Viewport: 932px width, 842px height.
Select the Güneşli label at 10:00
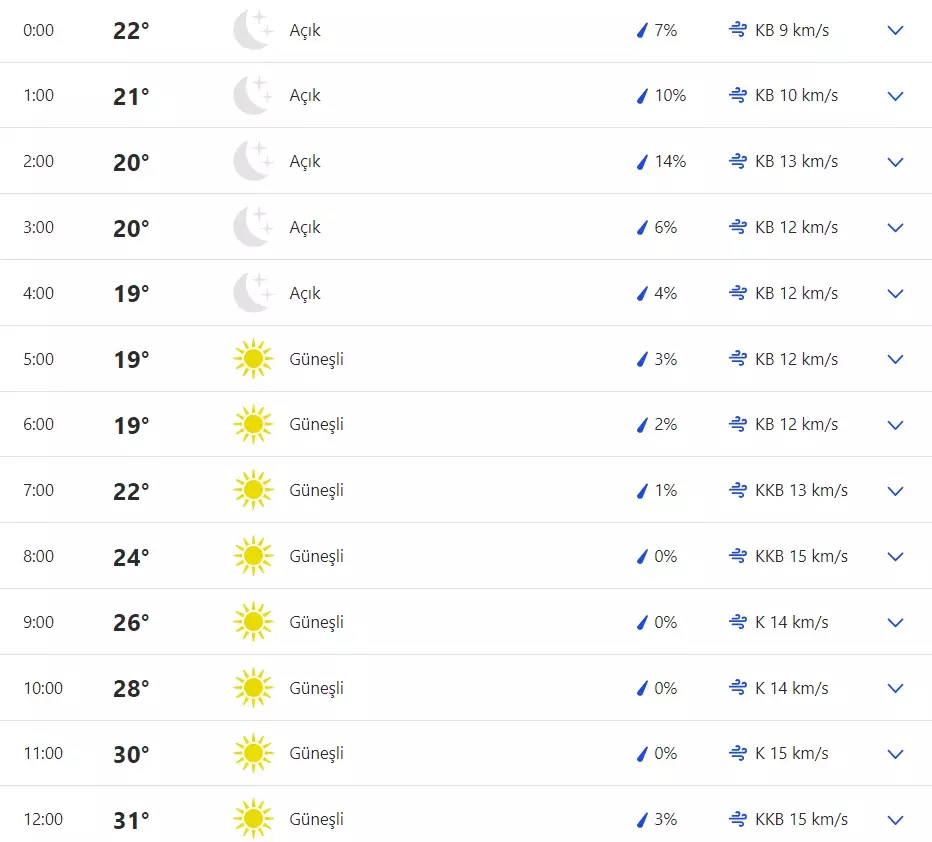point(316,688)
